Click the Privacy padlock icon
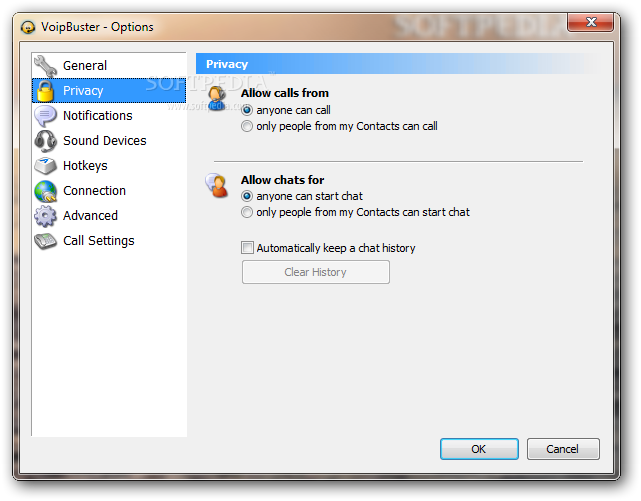 coord(45,91)
